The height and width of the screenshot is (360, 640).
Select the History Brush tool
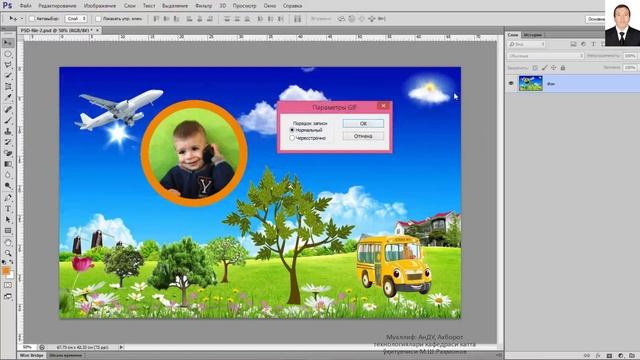(8, 142)
